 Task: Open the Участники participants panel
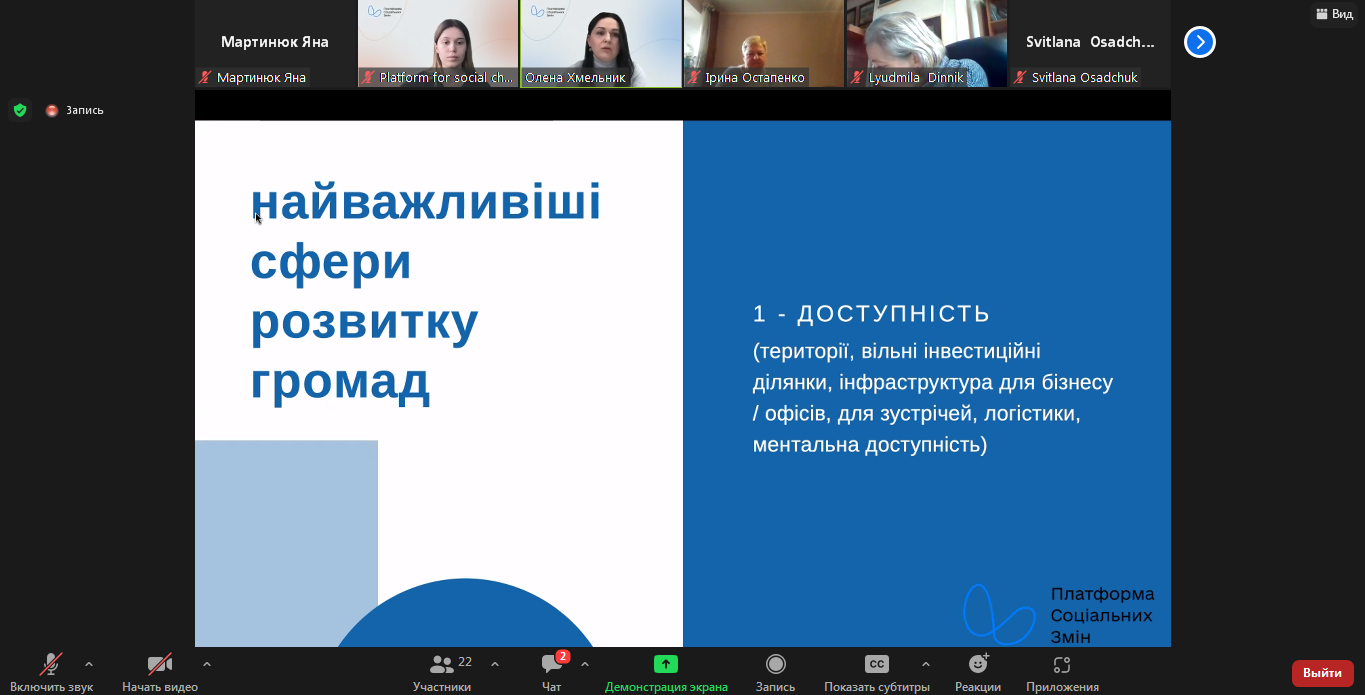click(x=442, y=665)
